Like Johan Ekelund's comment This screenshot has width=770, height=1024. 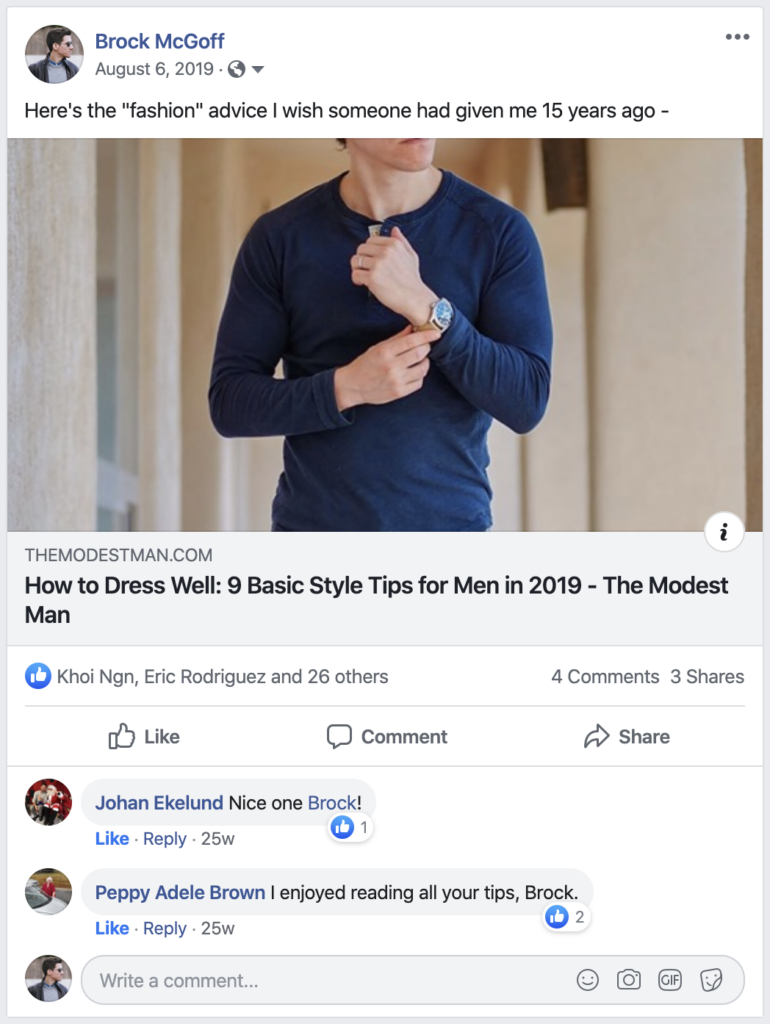(x=112, y=839)
